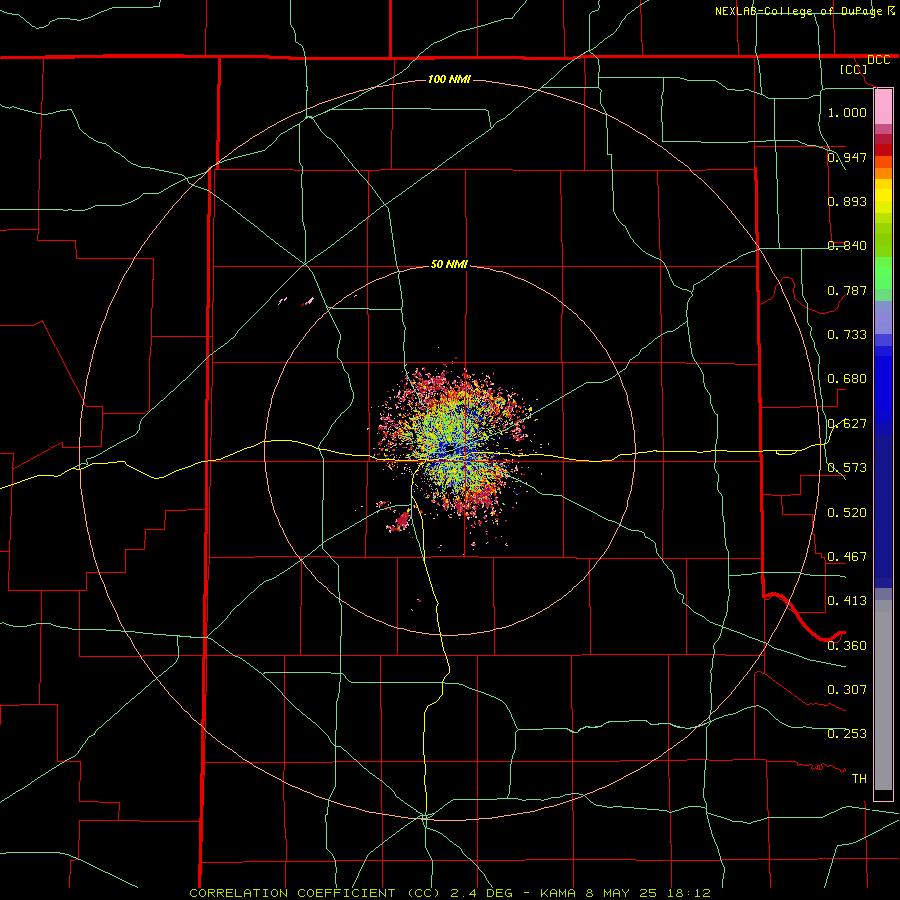Image resolution: width=900 pixels, height=900 pixels.
Task: Select the 0.573 scale value
Action: coord(847,468)
